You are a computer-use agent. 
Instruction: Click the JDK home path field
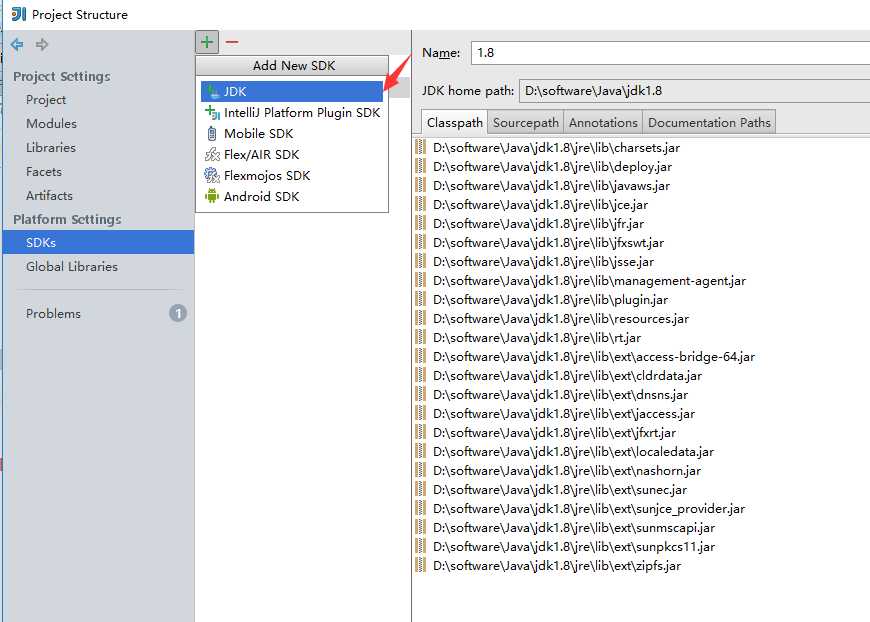(694, 91)
